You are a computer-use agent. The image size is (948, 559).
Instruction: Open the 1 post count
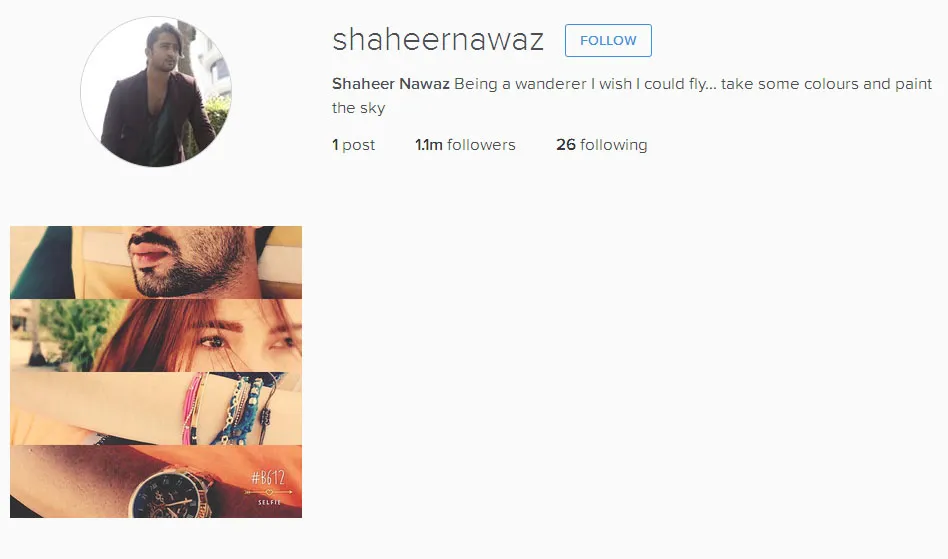coord(354,145)
